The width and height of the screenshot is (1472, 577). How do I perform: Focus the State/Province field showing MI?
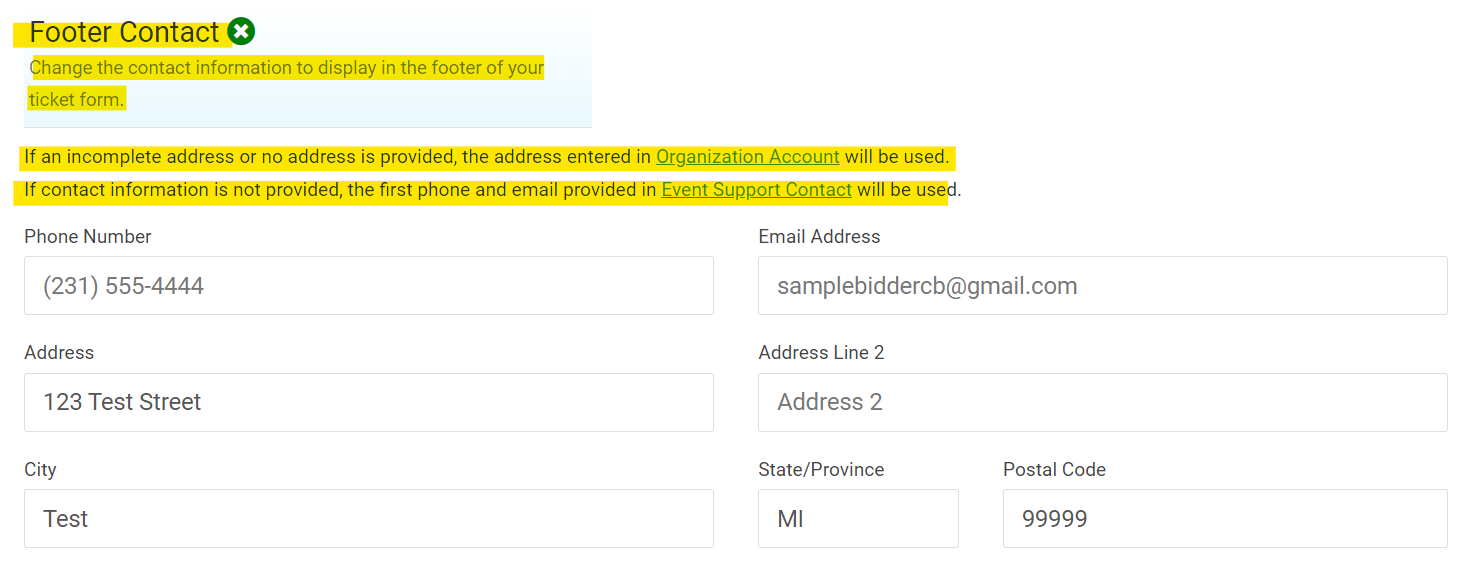pos(857,518)
